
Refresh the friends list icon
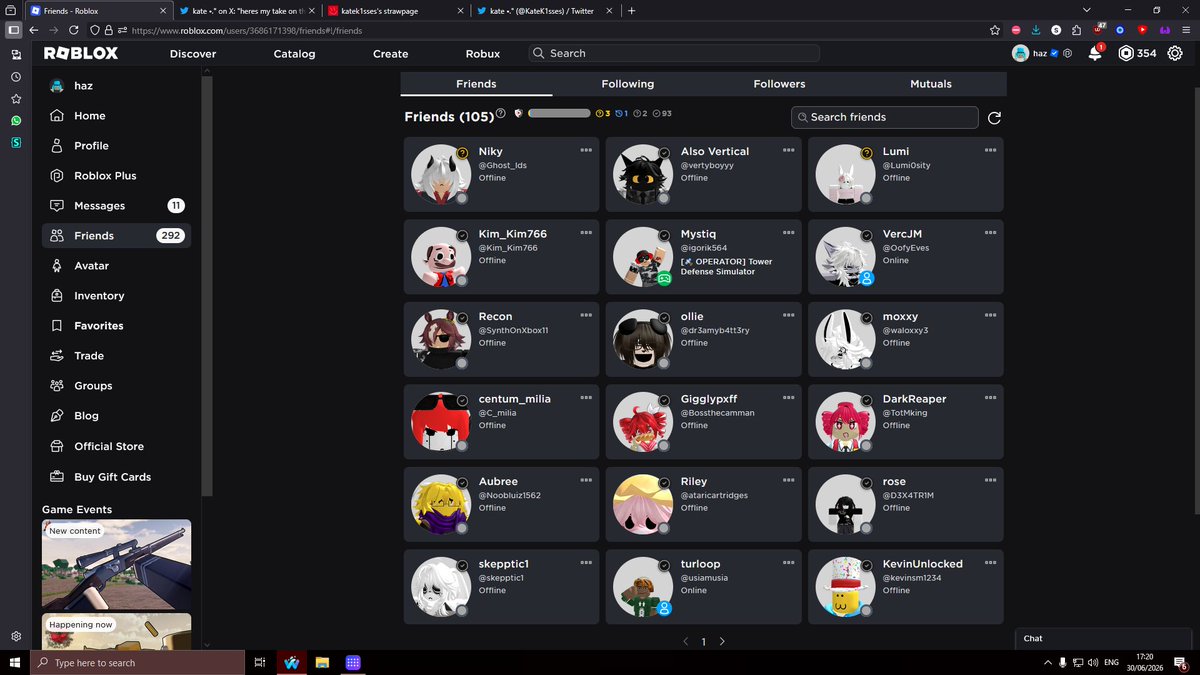[994, 118]
